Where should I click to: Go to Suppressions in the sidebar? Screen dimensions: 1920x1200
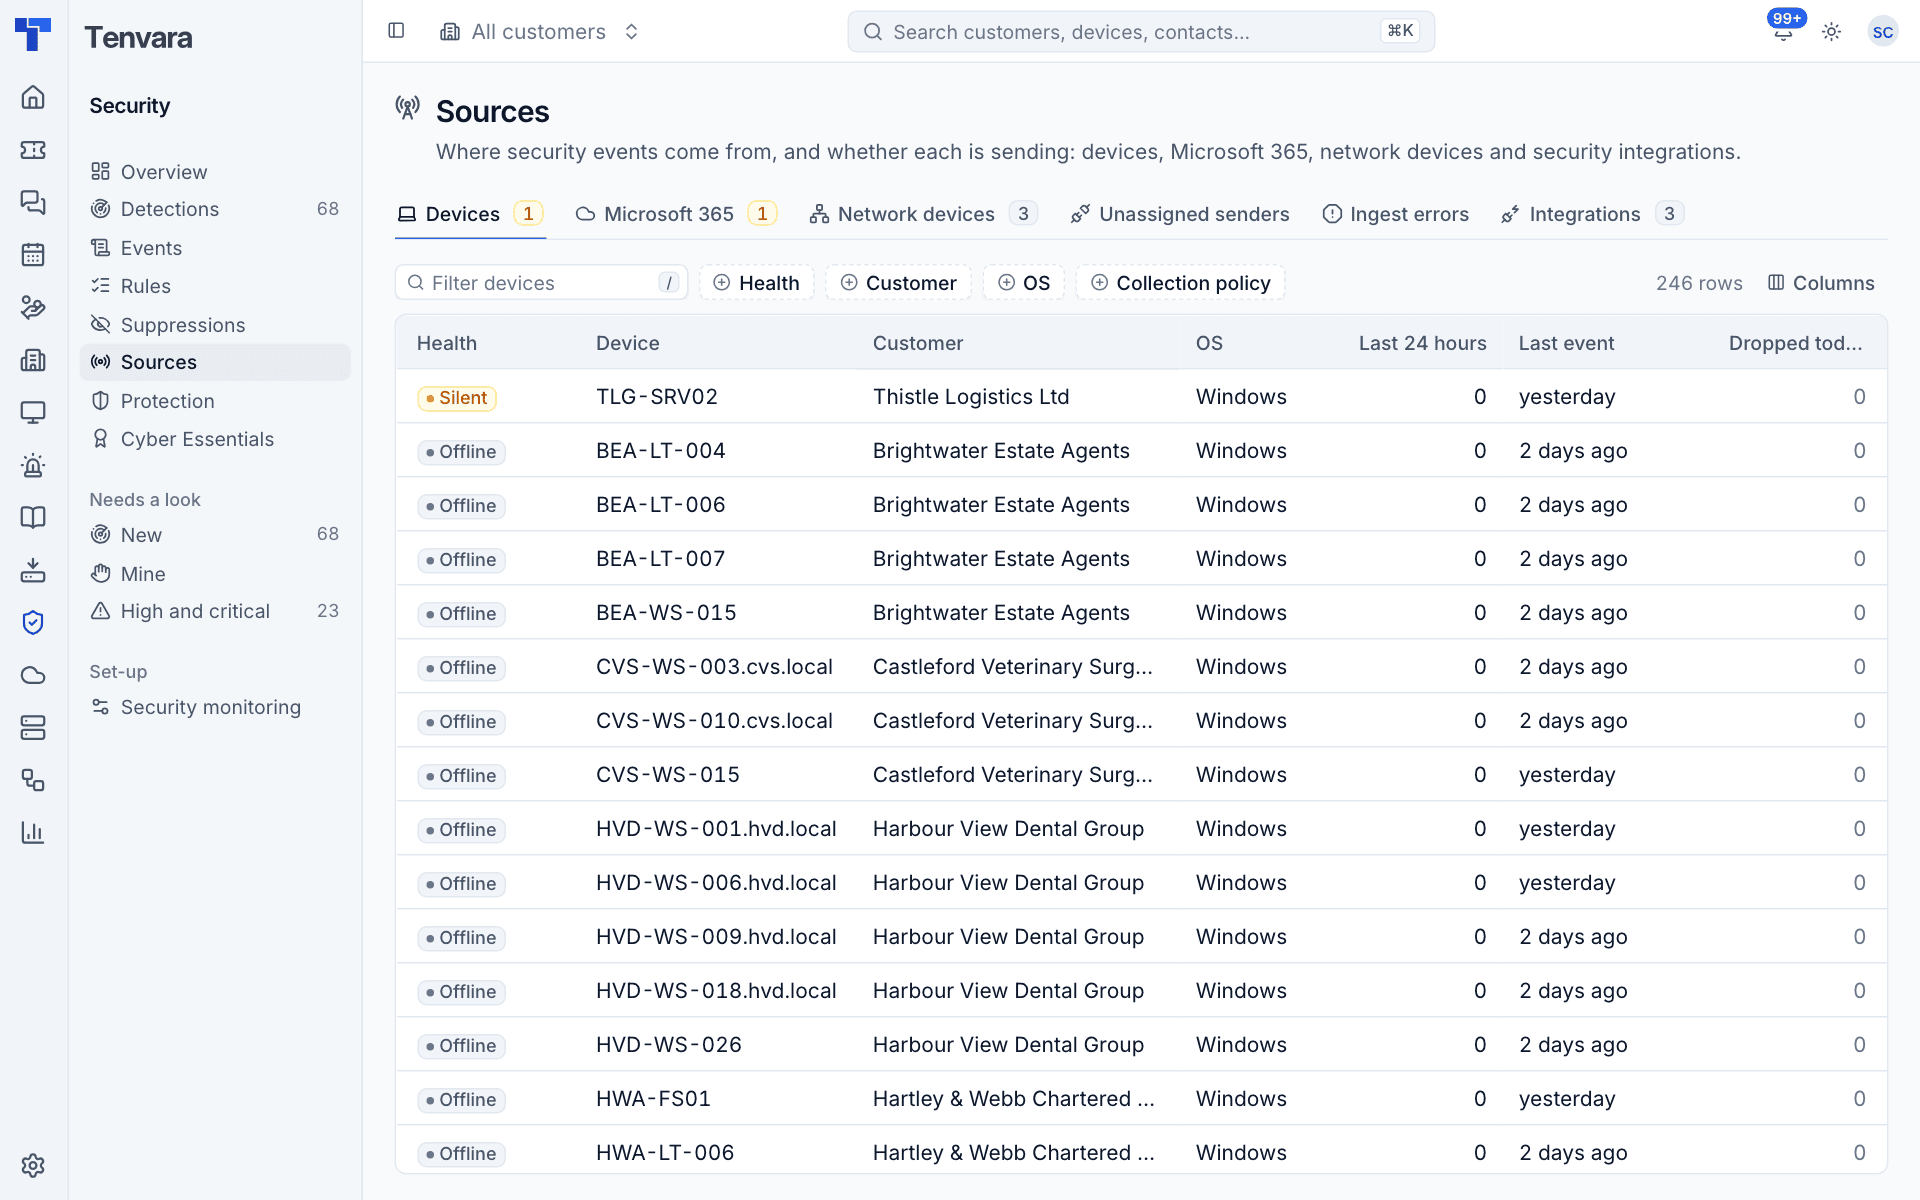pos(215,325)
